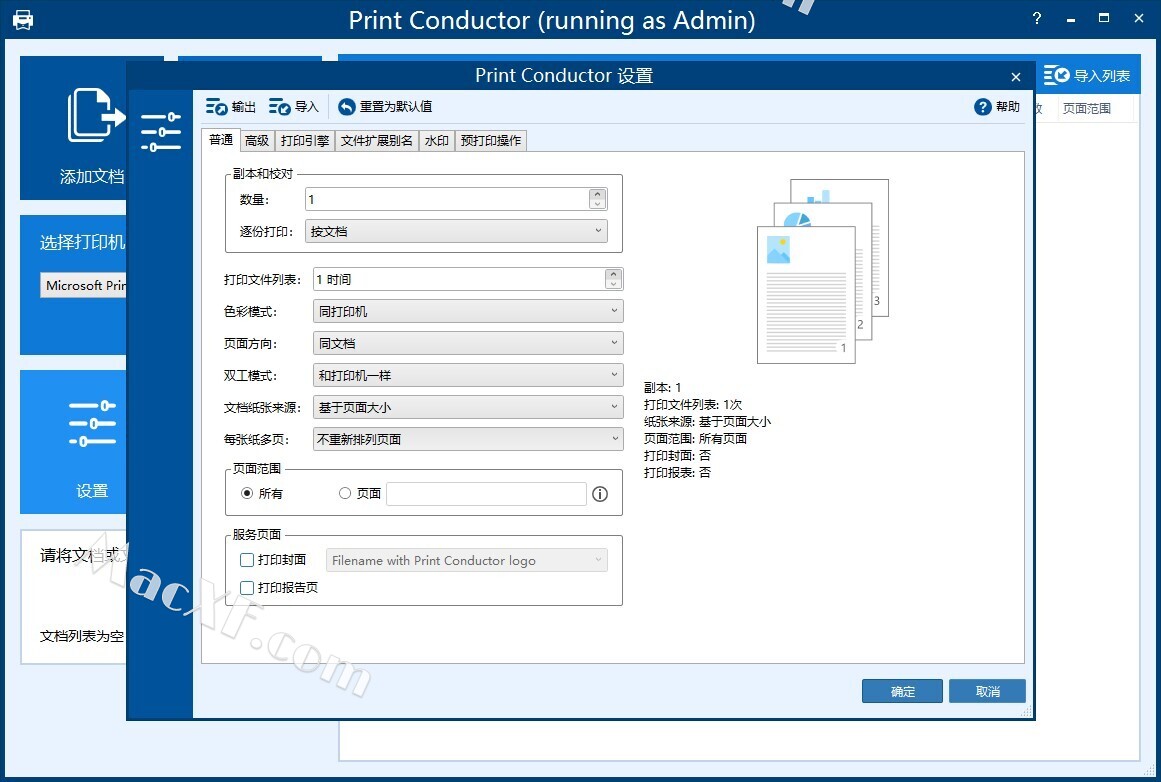This screenshot has height=782, width=1161.
Task: Click the 重置为默认值 reset arrow icon
Action: tap(347, 107)
